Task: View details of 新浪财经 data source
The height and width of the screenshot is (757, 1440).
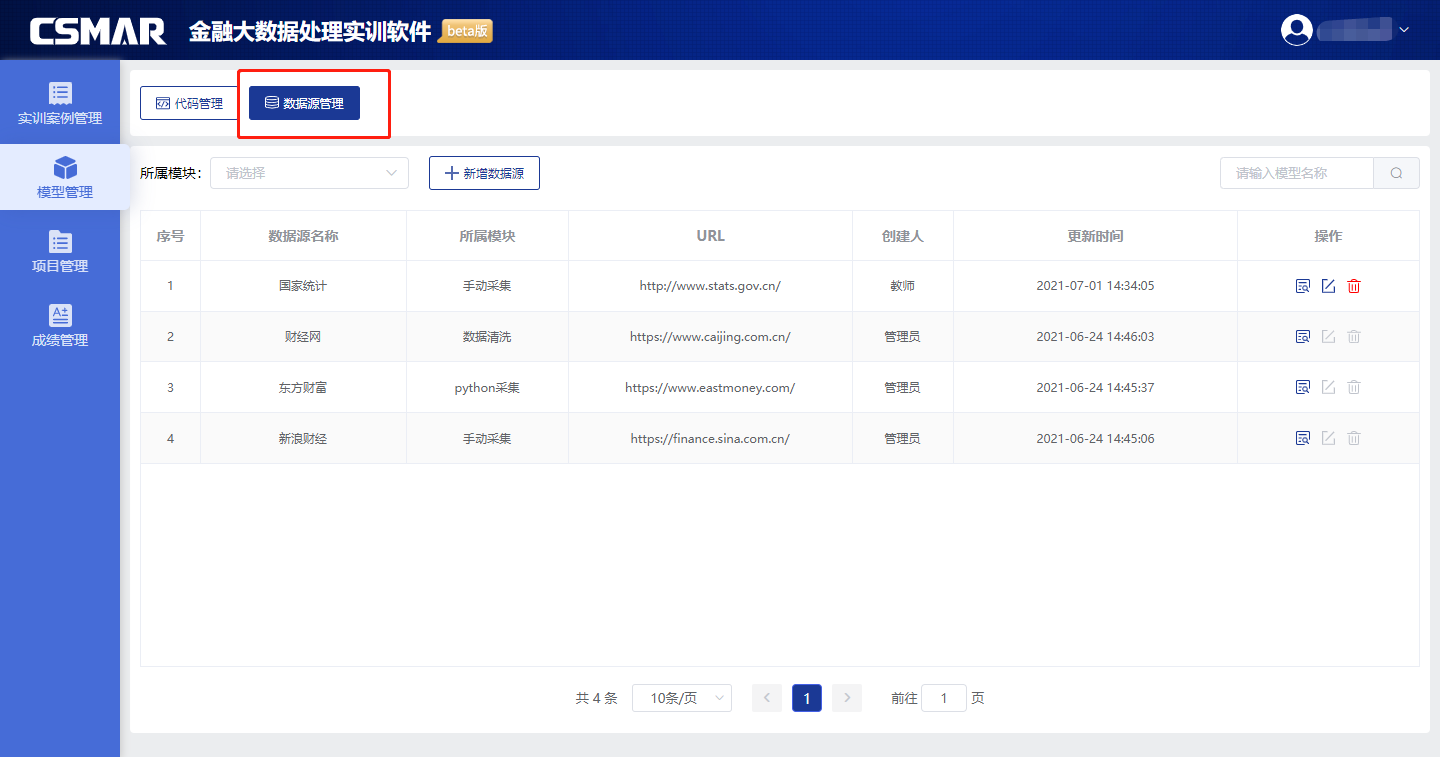Action: [1302, 438]
